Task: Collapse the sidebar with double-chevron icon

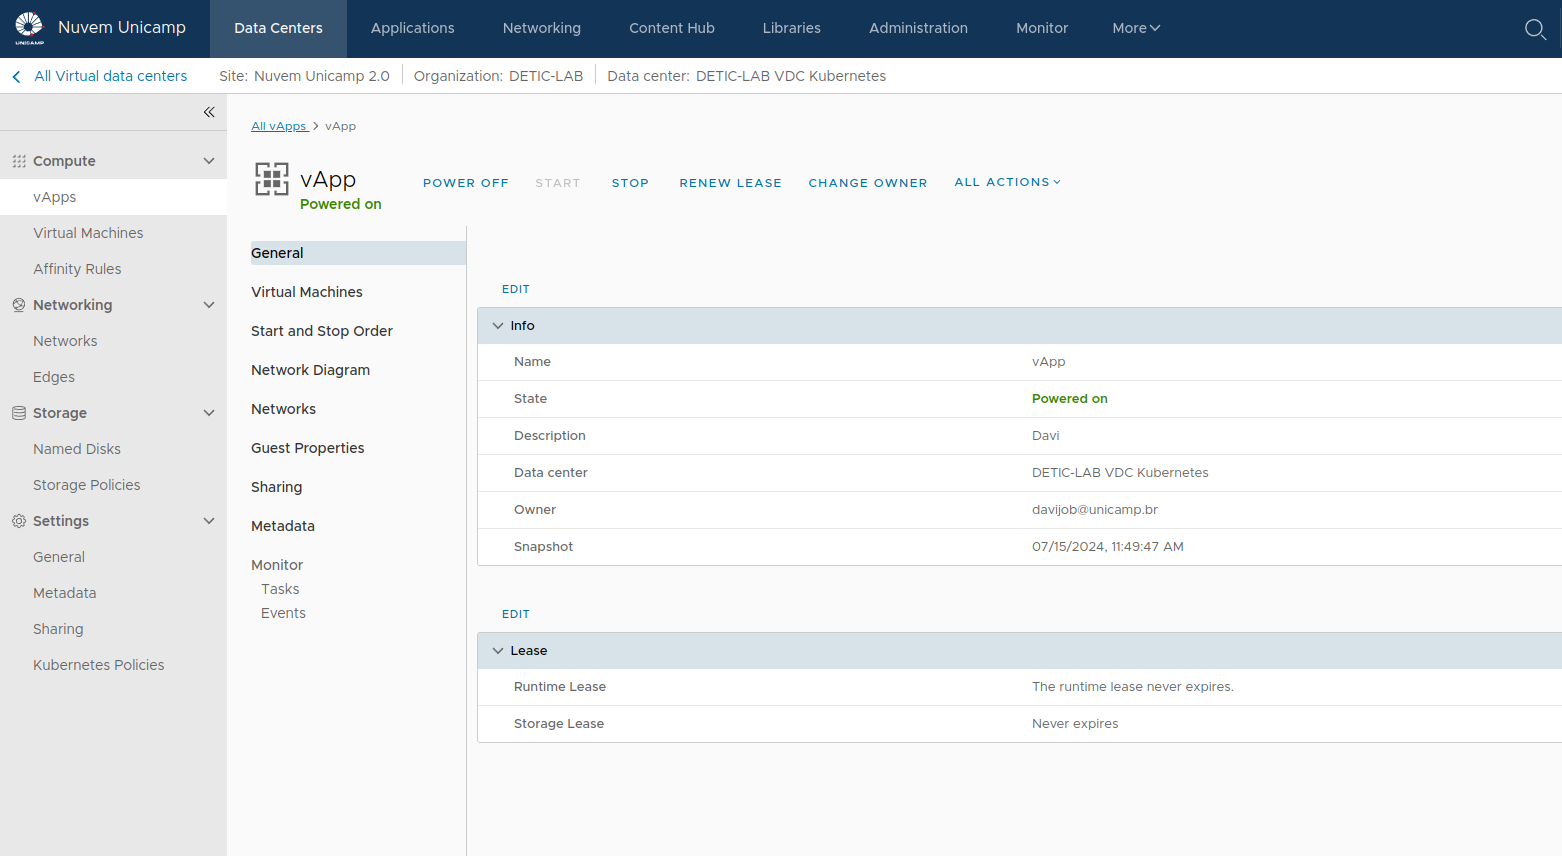Action: (x=209, y=112)
